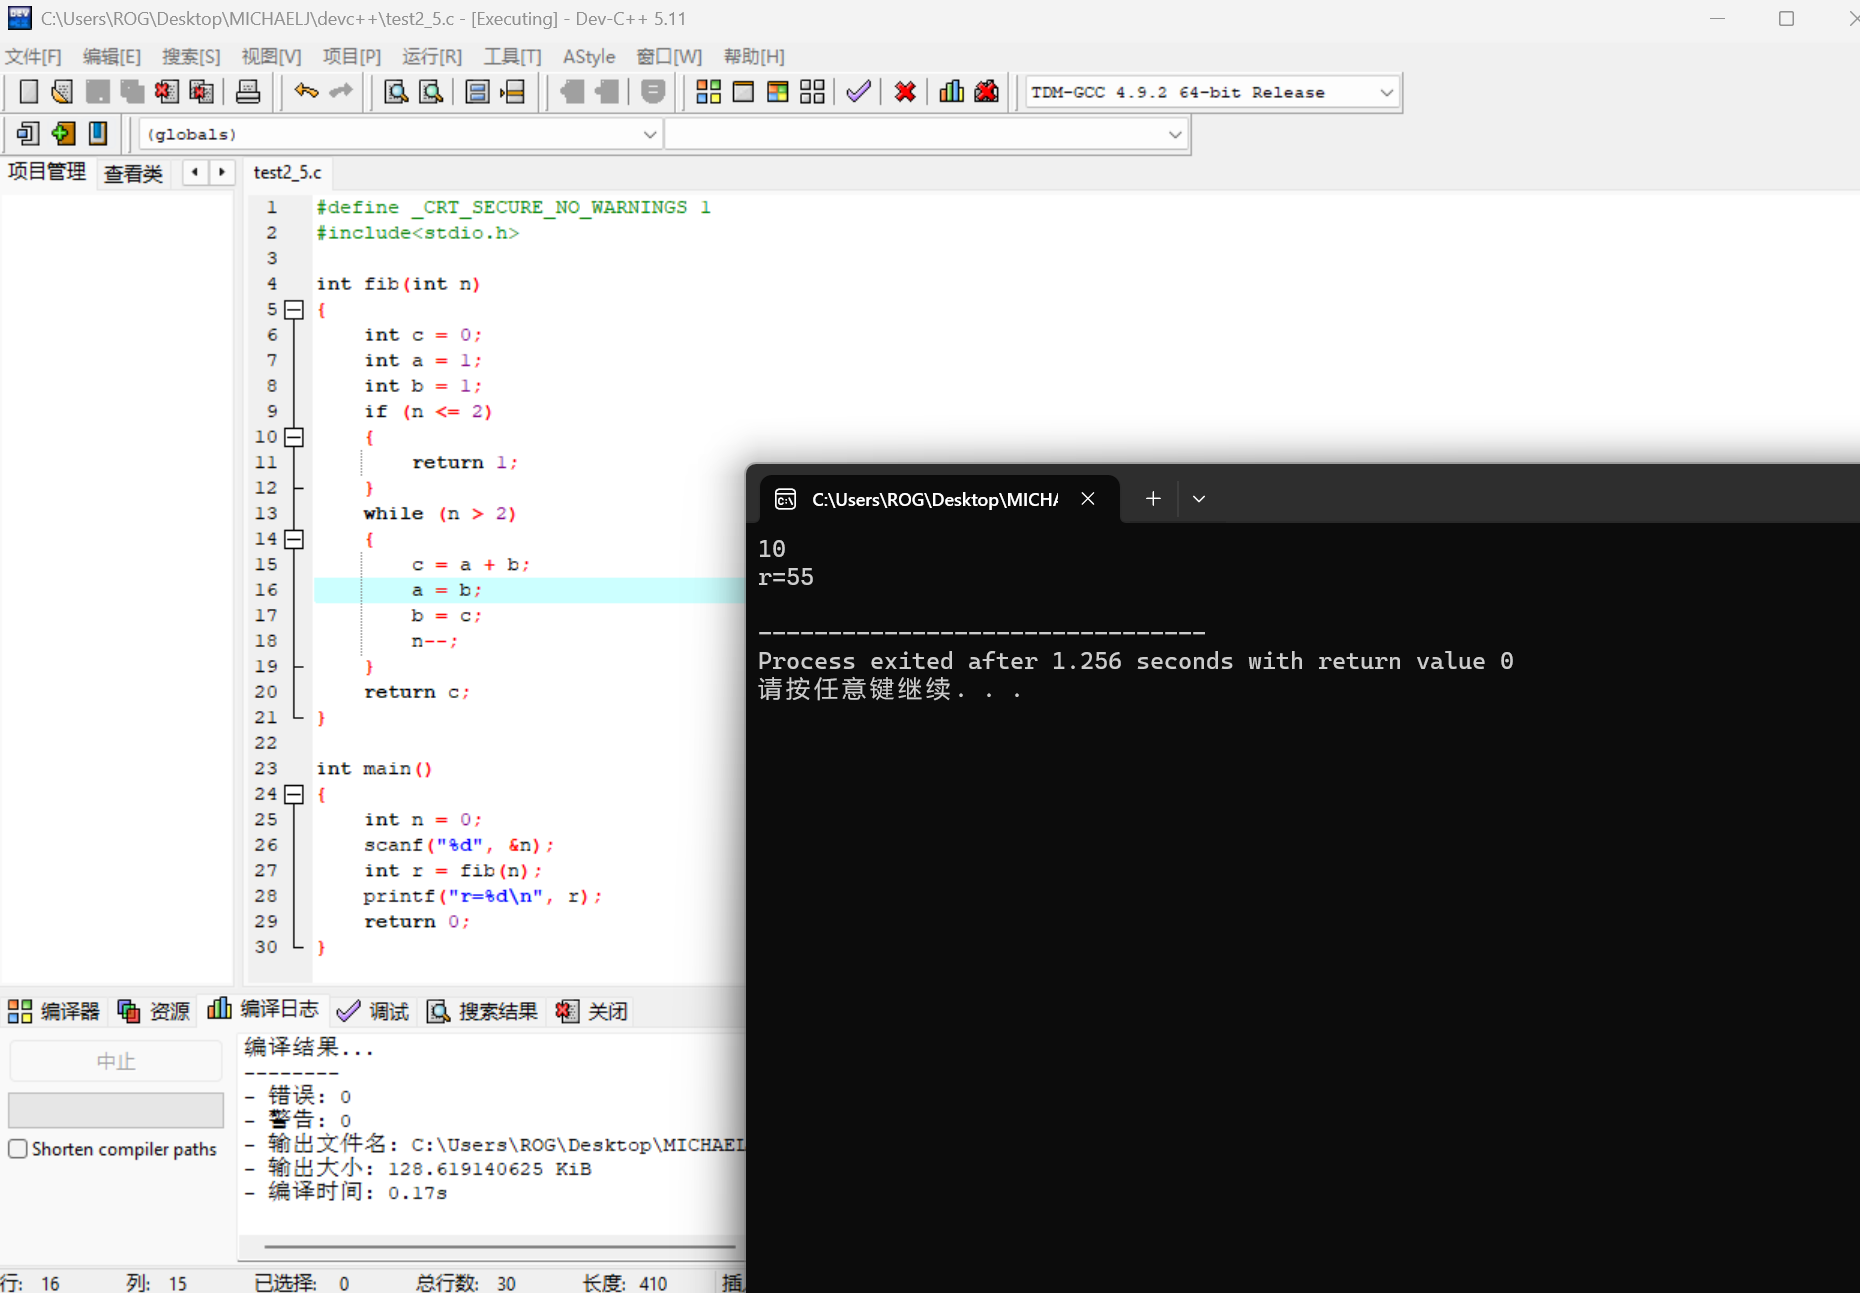1860x1293 pixels.
Task: Open the AStyle menu
Action: point(589,57)
